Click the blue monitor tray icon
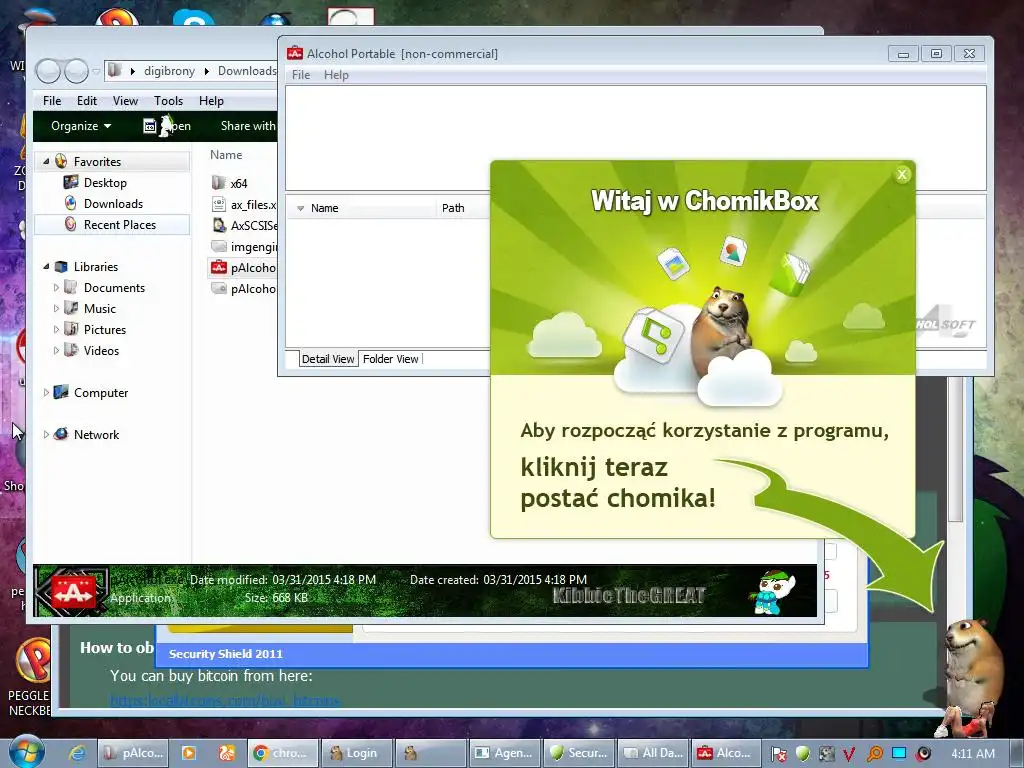 pyautogui.click(x=899, y=753)
